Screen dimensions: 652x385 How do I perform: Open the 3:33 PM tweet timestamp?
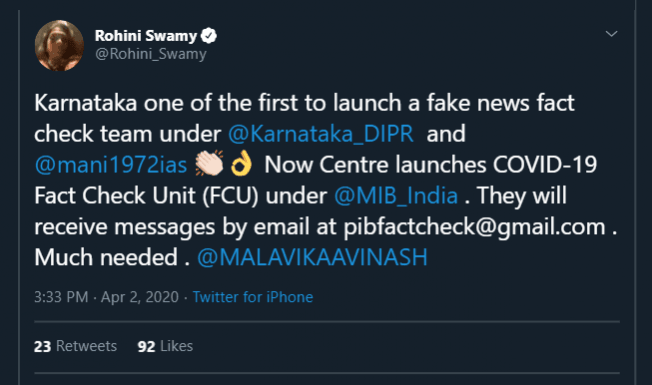(x=61, y=297)
